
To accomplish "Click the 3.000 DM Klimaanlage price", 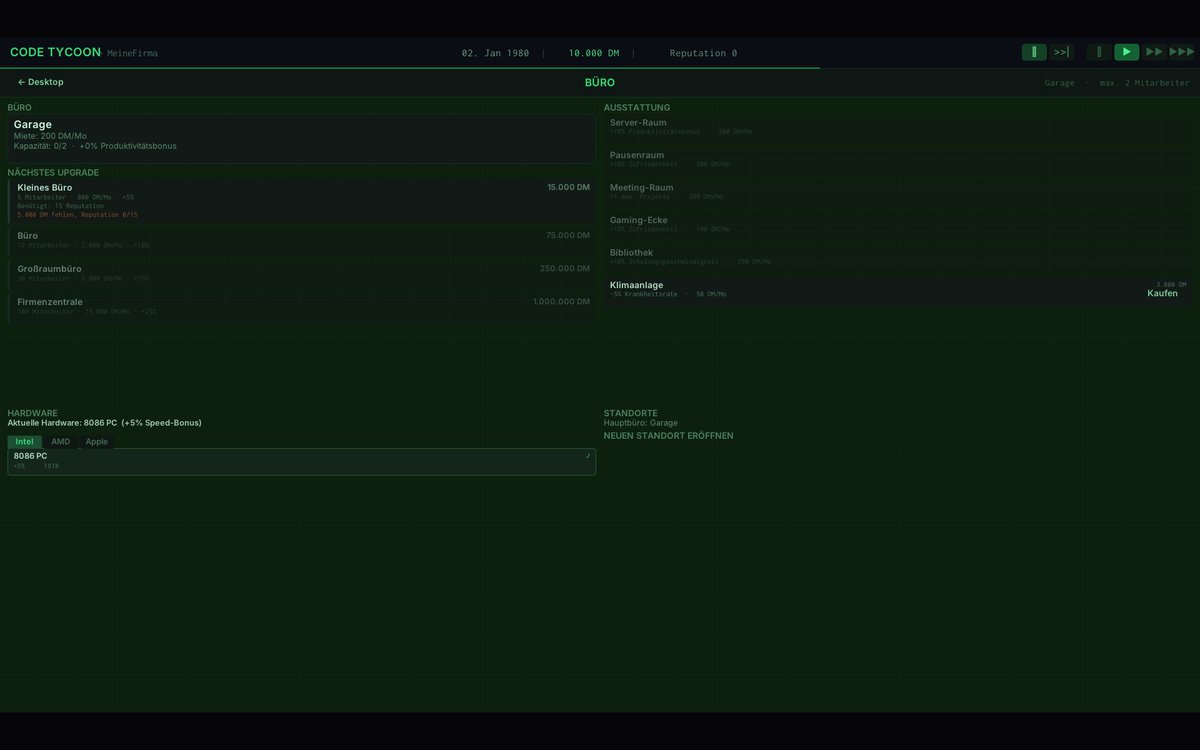I will pyautogui.click(x=1171, y=285).
